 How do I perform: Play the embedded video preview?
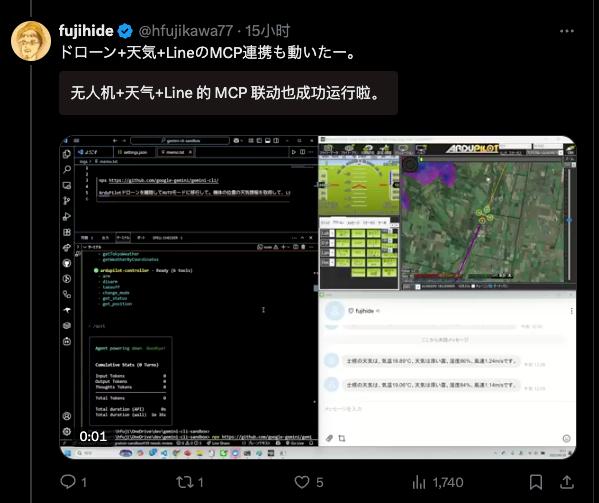click(318, 297)
